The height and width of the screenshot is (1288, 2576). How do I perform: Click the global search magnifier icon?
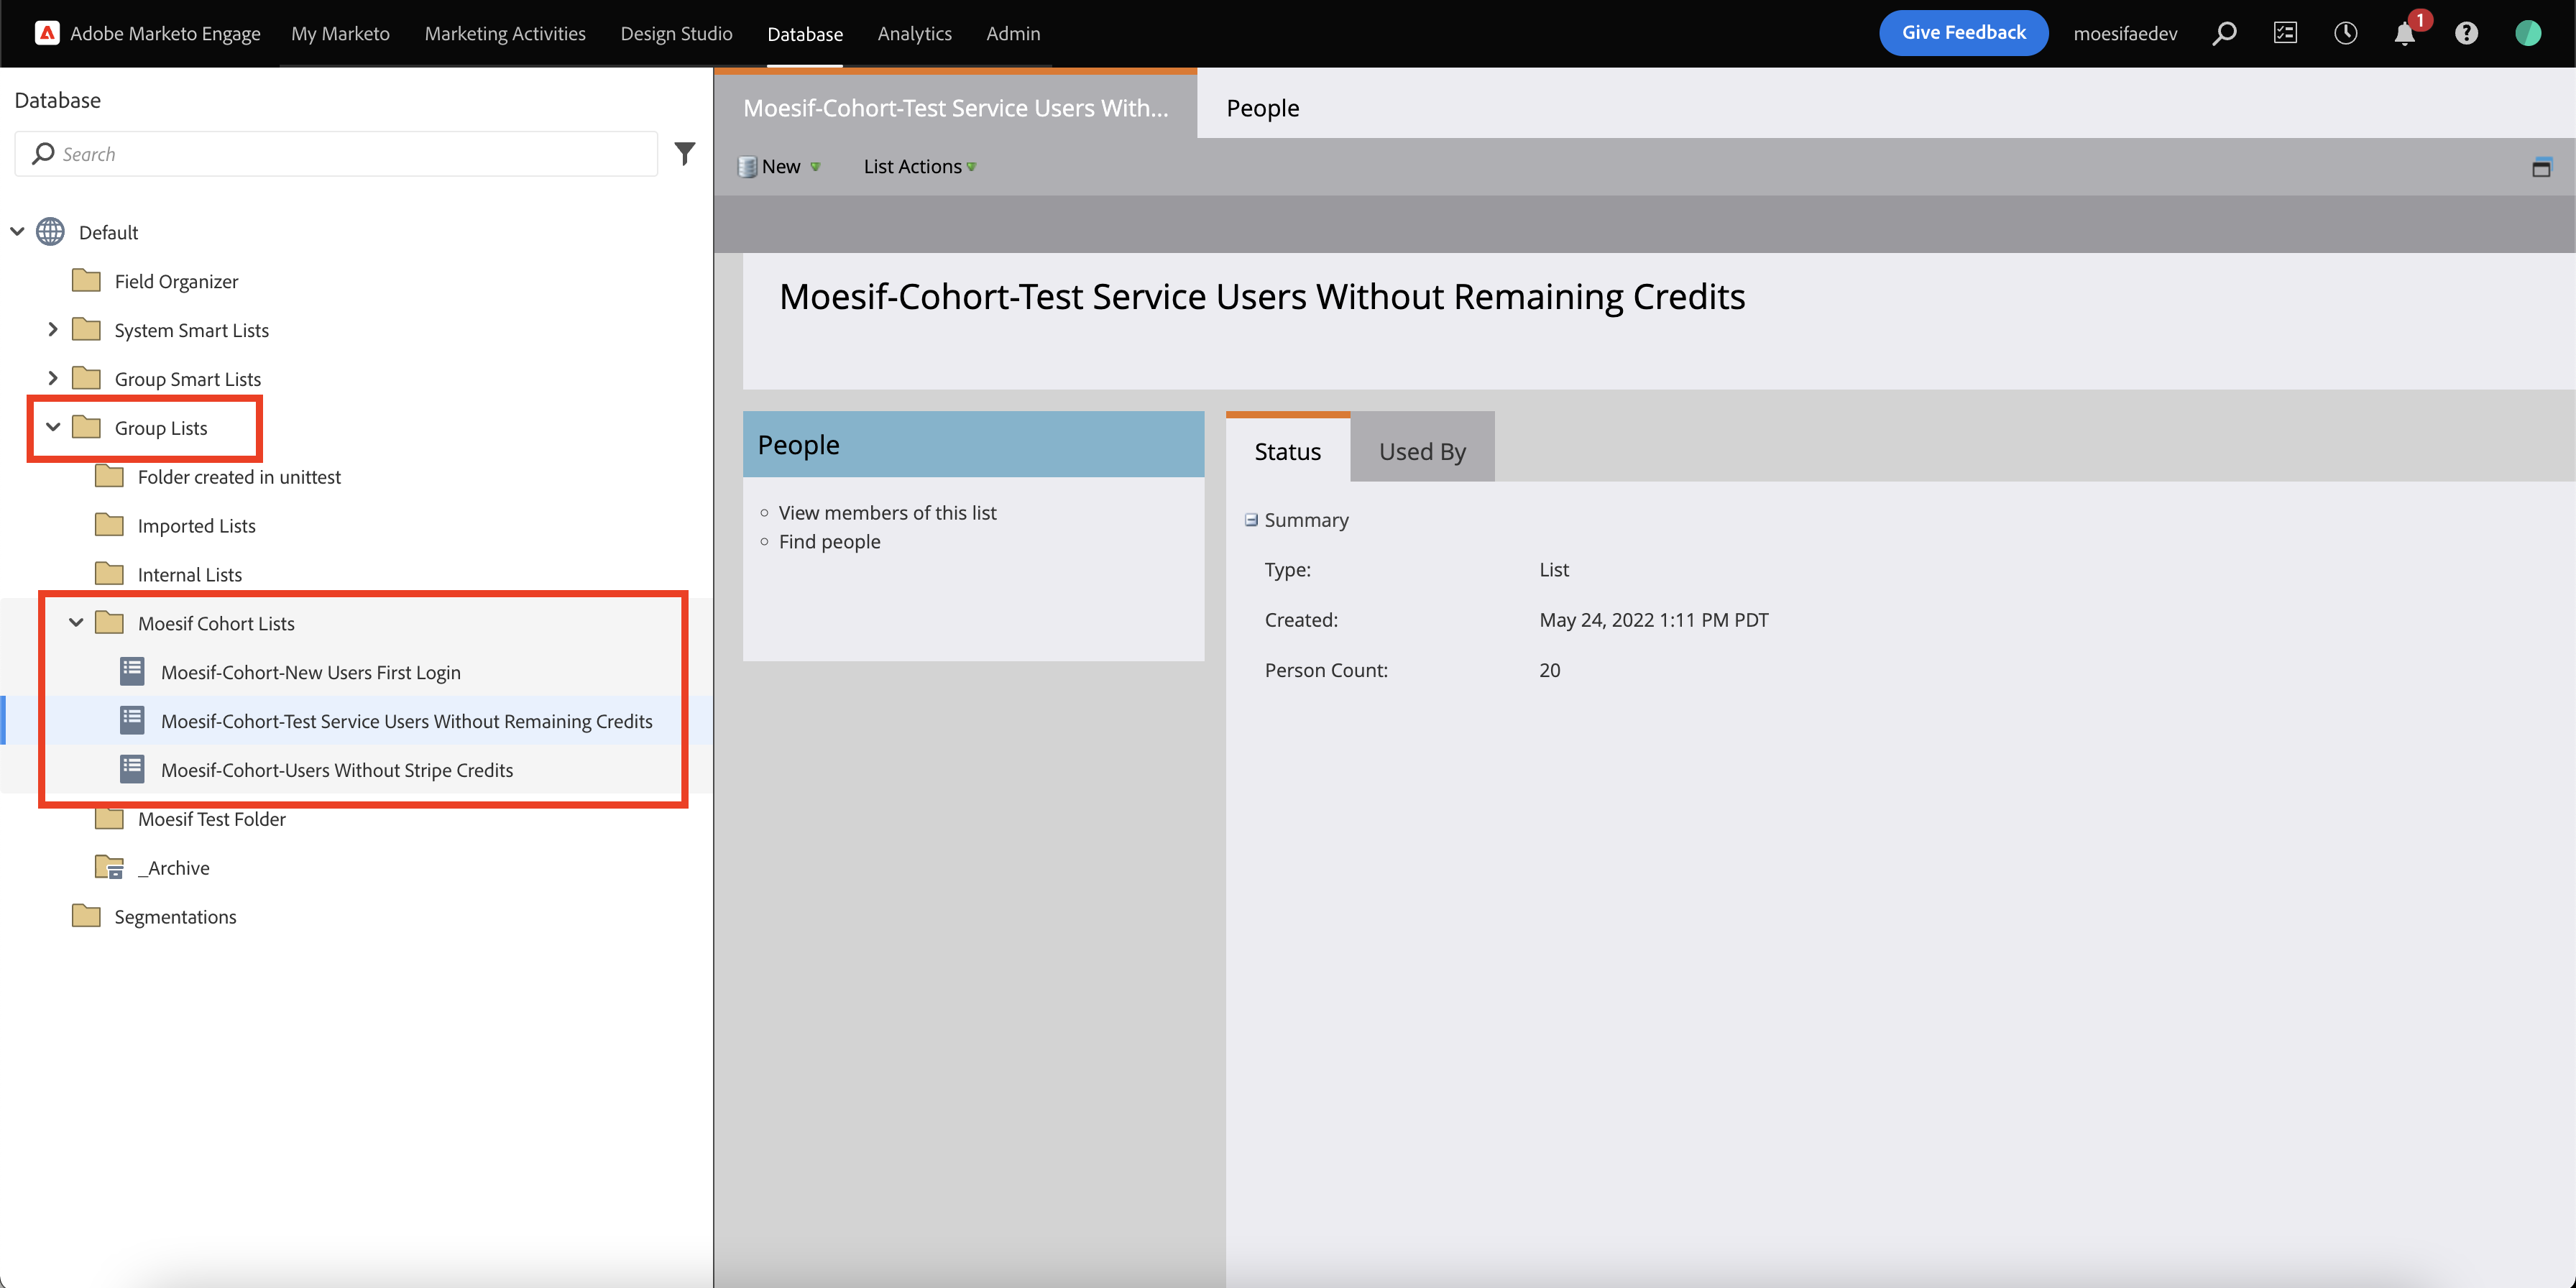[2224, 33]
